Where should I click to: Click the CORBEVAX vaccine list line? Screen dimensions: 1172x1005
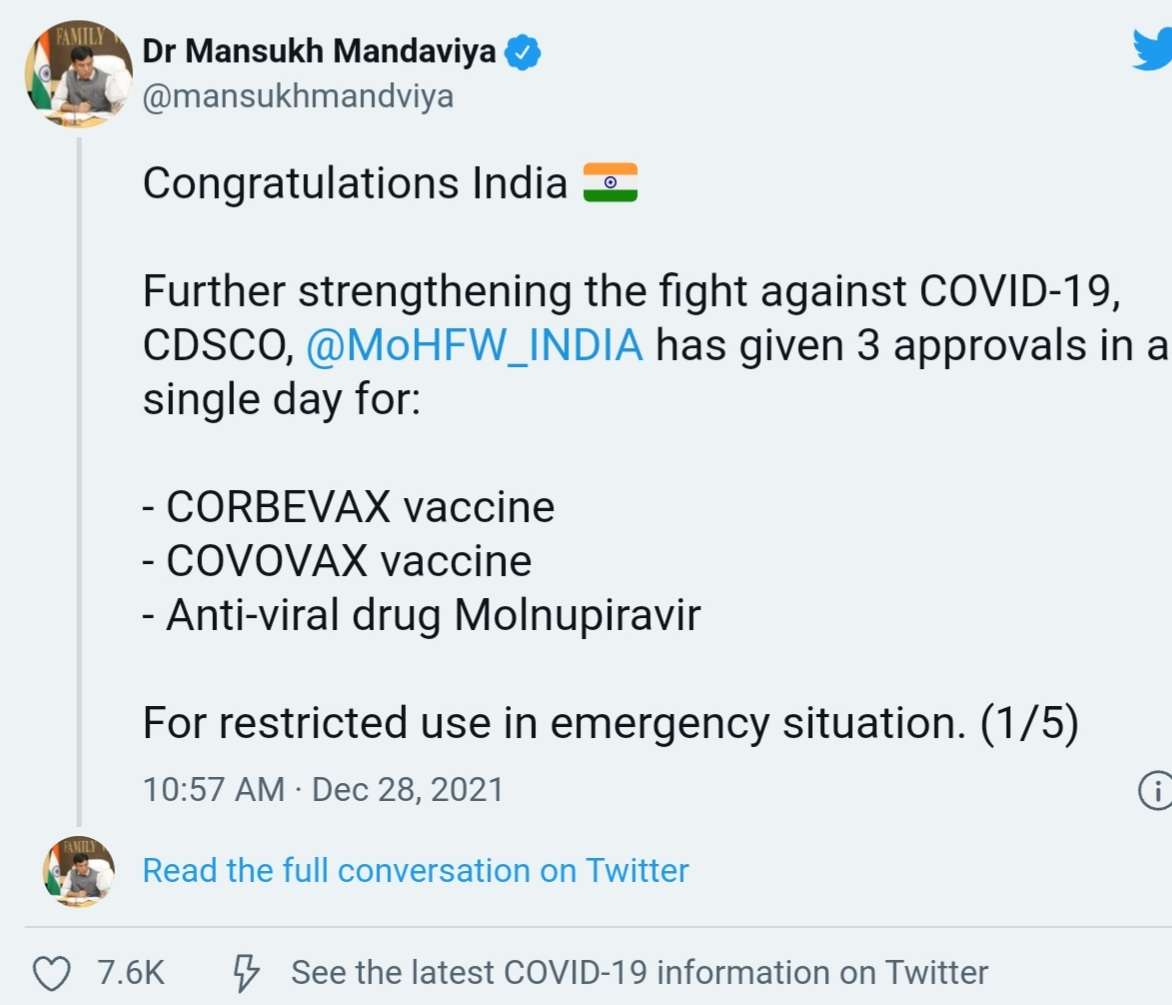point(348,506)
